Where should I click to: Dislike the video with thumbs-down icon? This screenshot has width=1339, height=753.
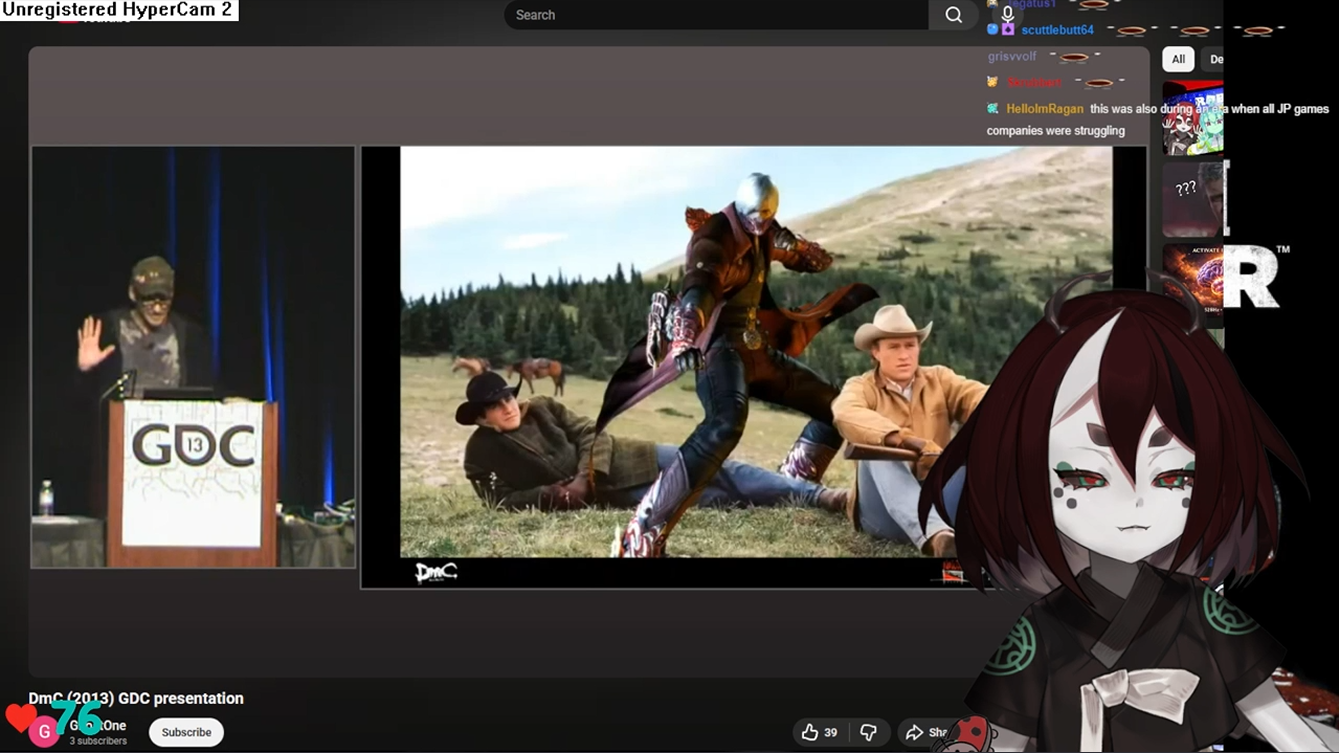click(x=868, y=733)
